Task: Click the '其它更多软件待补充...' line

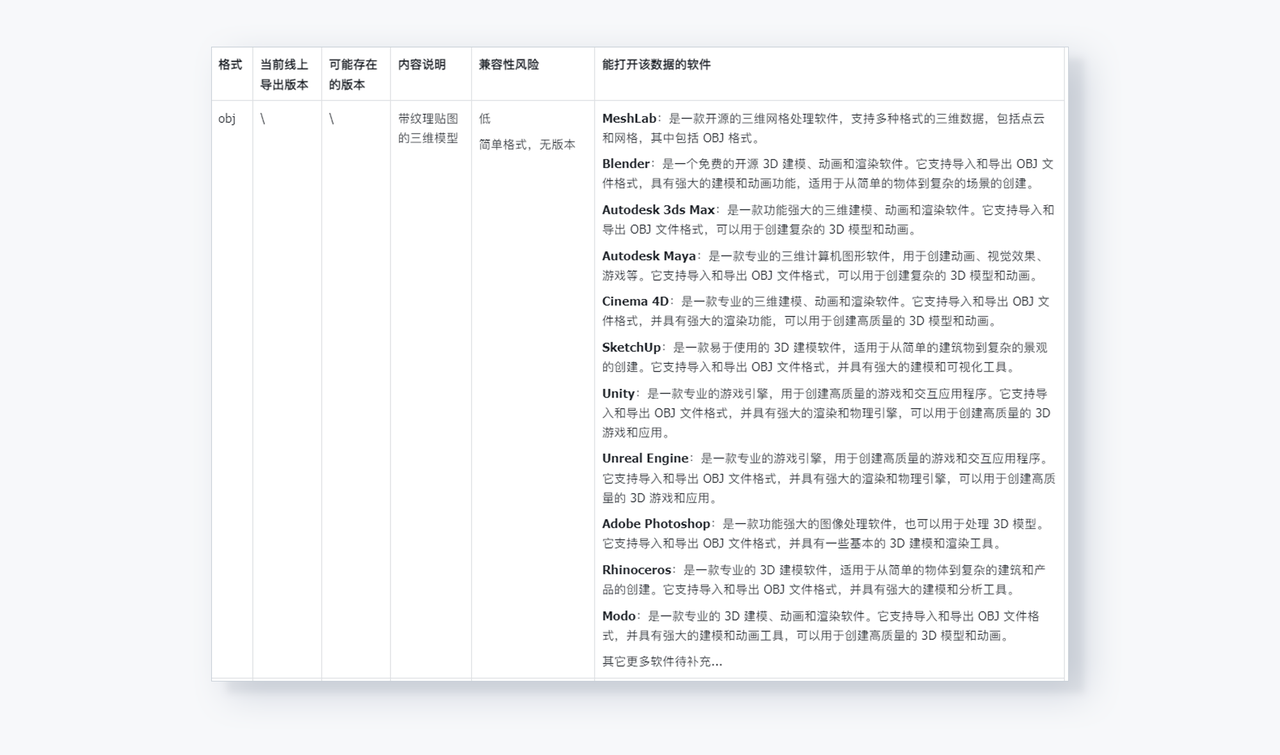Action: tap(662, 661)
